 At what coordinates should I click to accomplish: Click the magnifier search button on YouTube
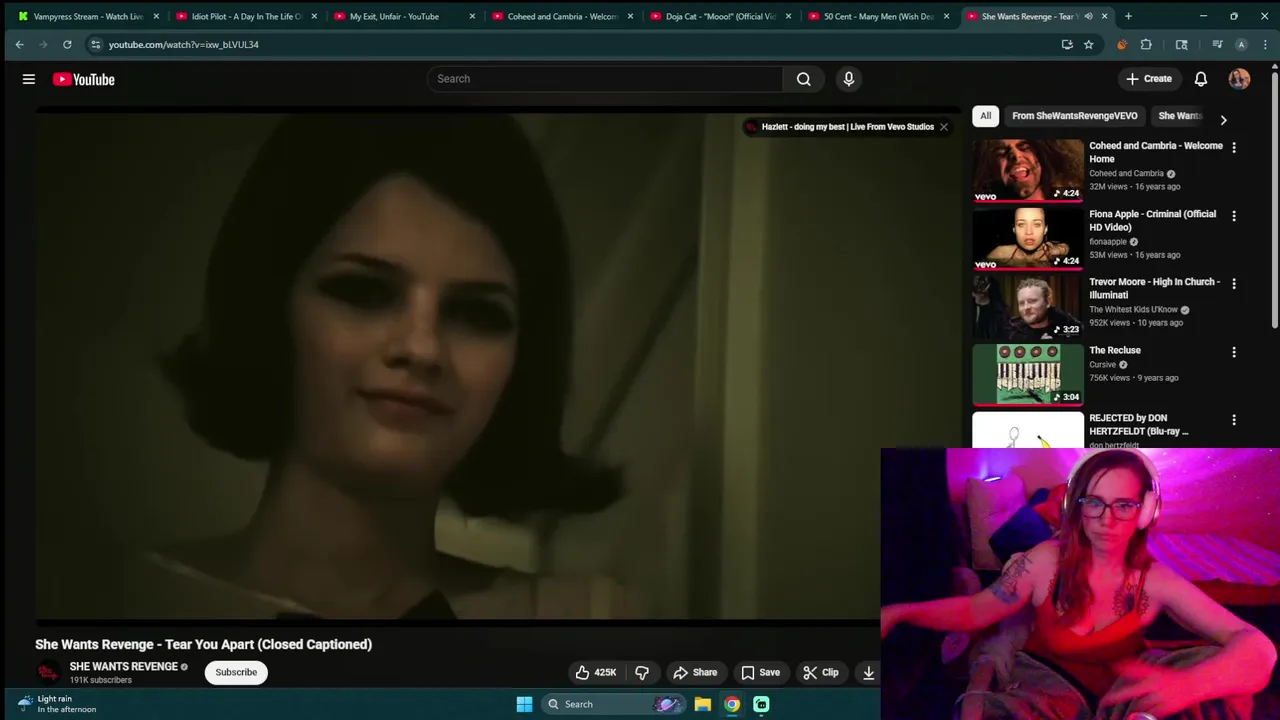click(x=804, y=79)
